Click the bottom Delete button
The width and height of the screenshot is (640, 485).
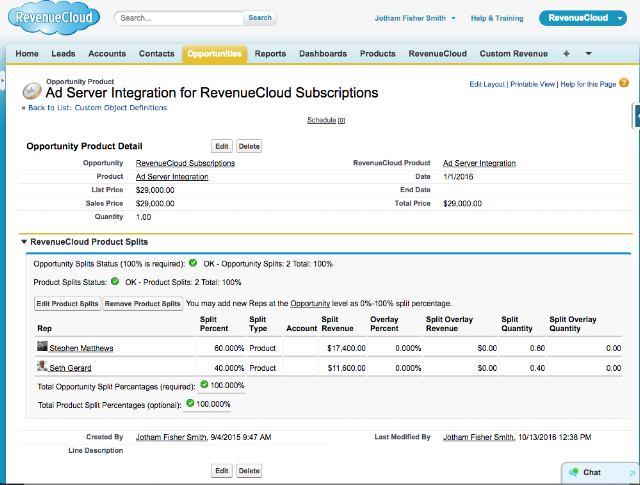(x=249, y=471)
